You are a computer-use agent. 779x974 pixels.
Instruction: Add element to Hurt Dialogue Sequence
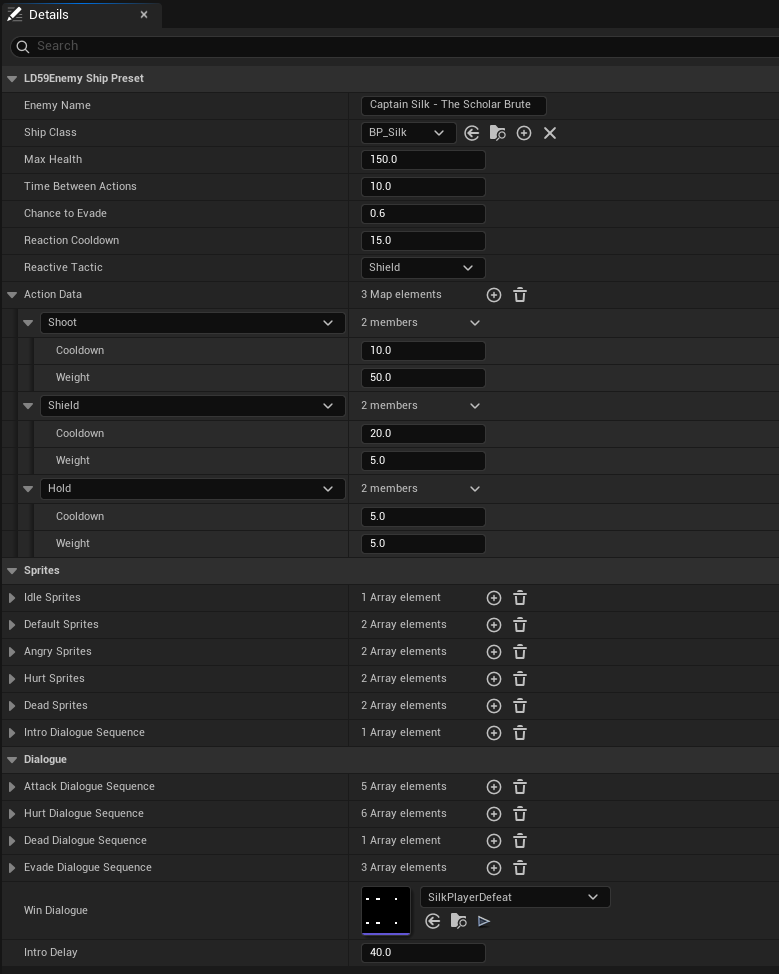point(494,814)
